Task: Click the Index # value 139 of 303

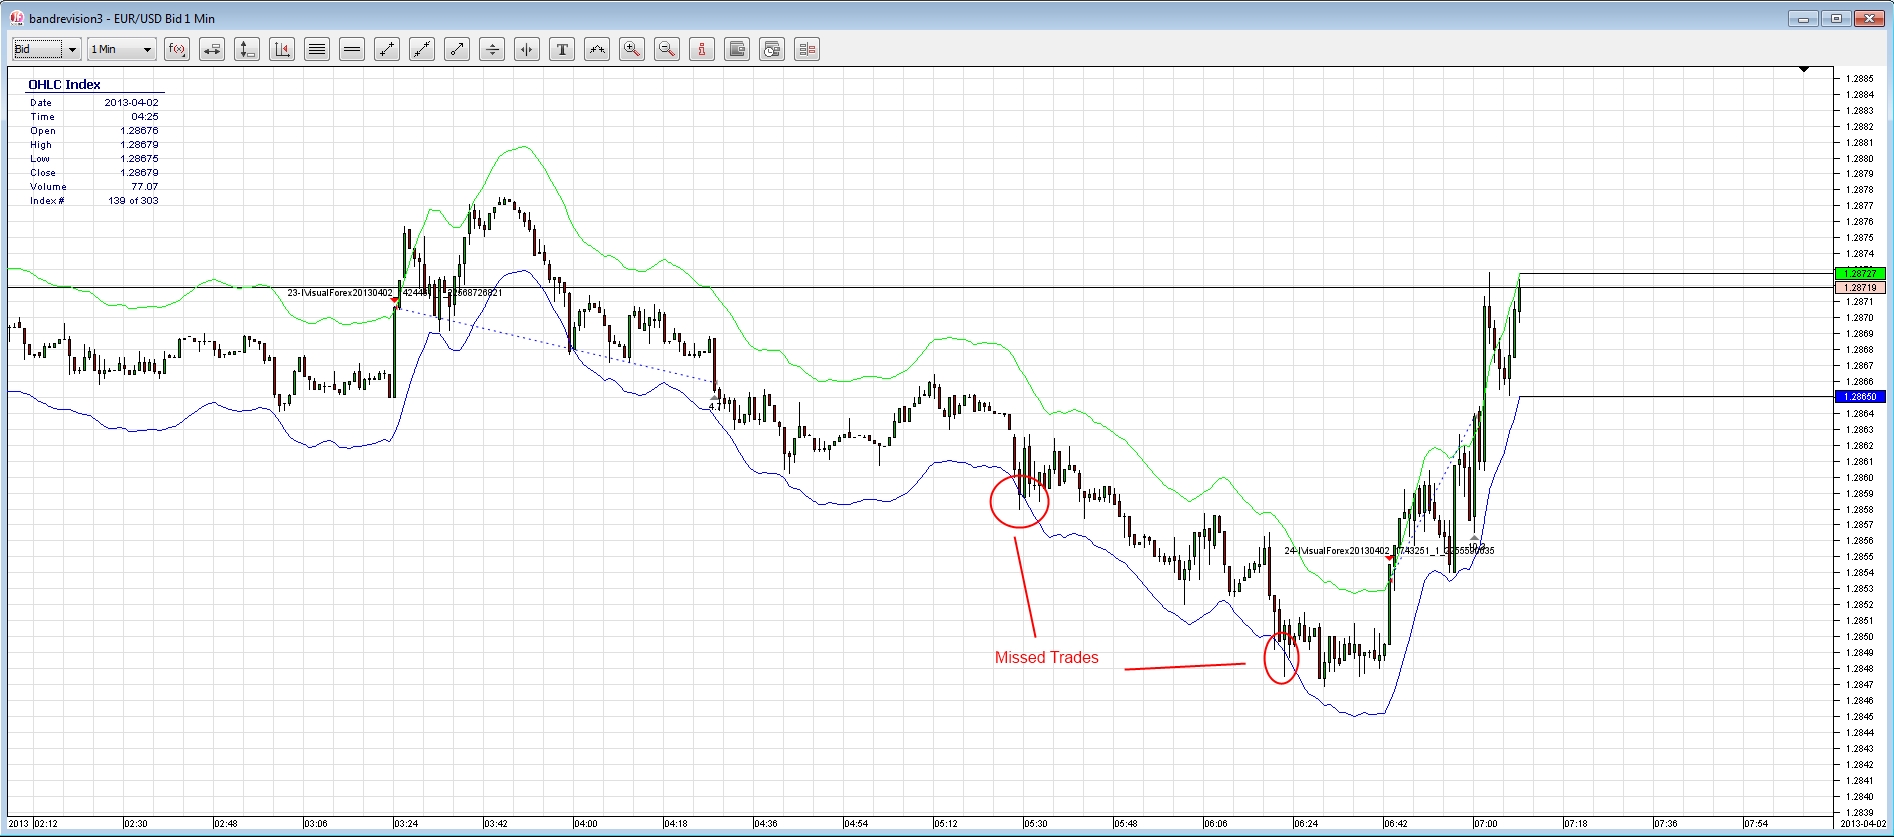Action: [x=133, y=200]
